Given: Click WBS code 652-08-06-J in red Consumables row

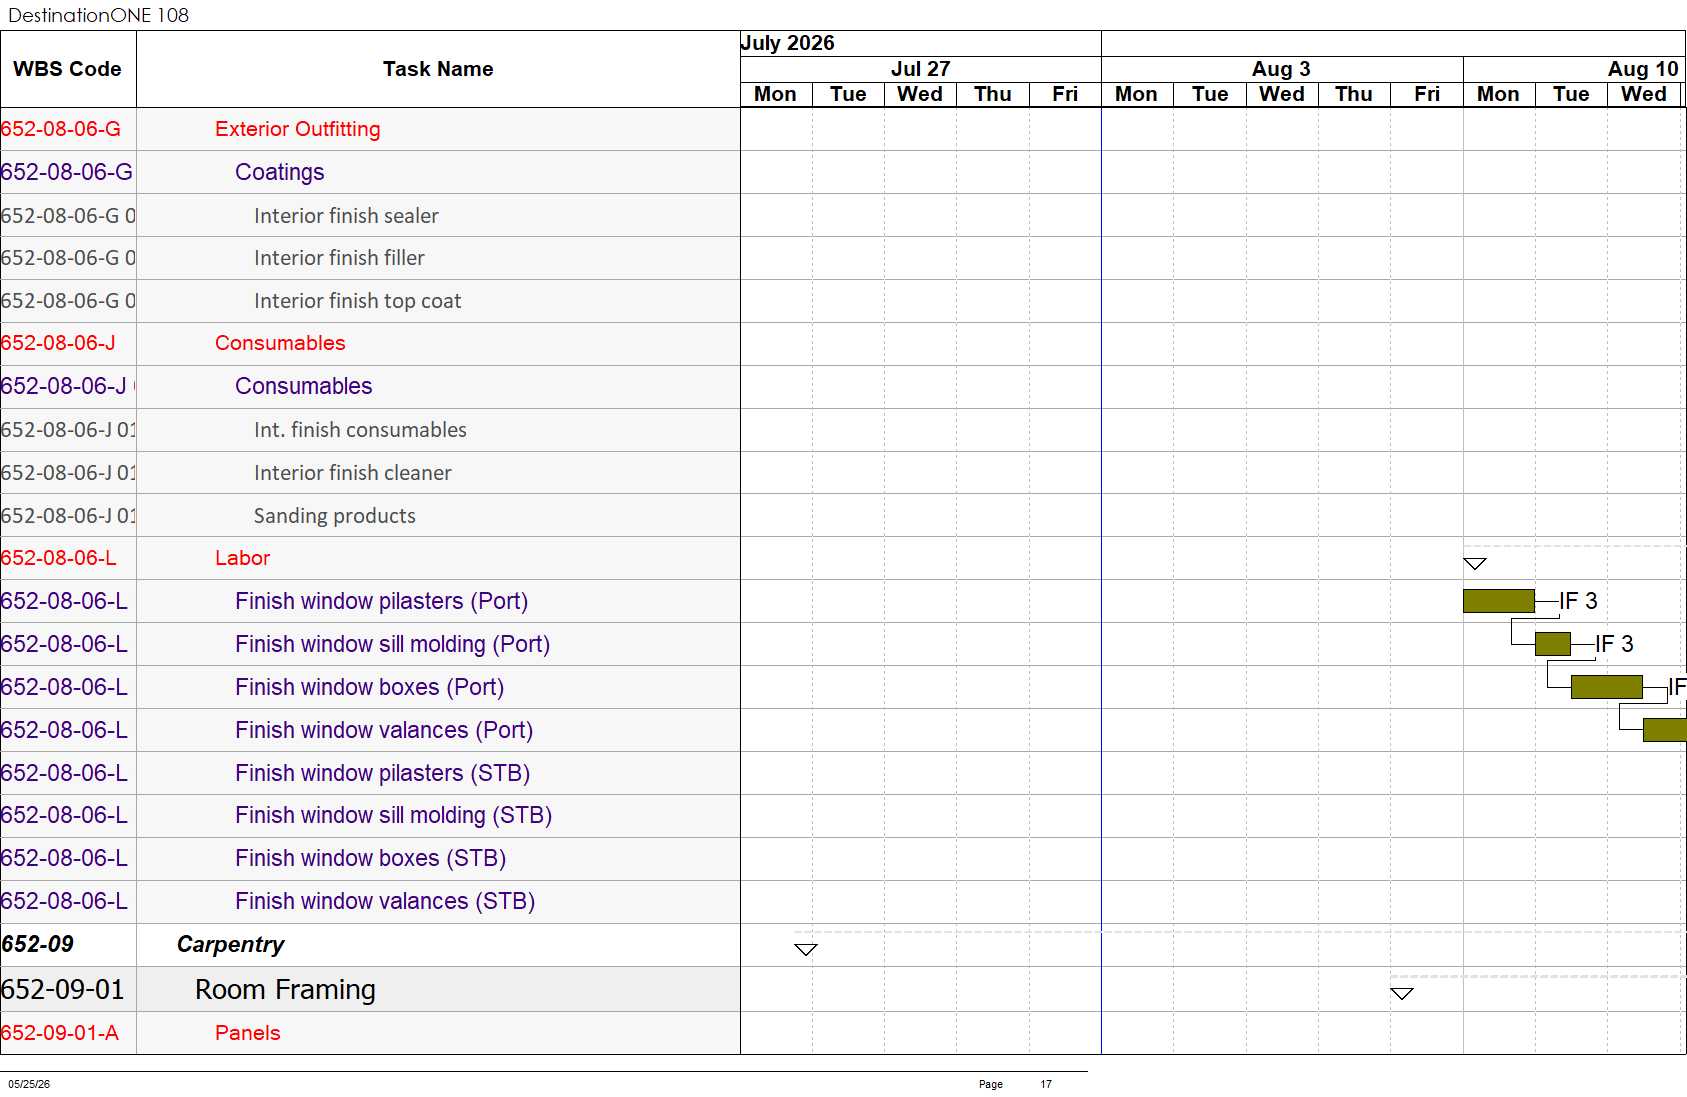Looking at the screenshot, I should pyautogui.click(x=58, y=343).
